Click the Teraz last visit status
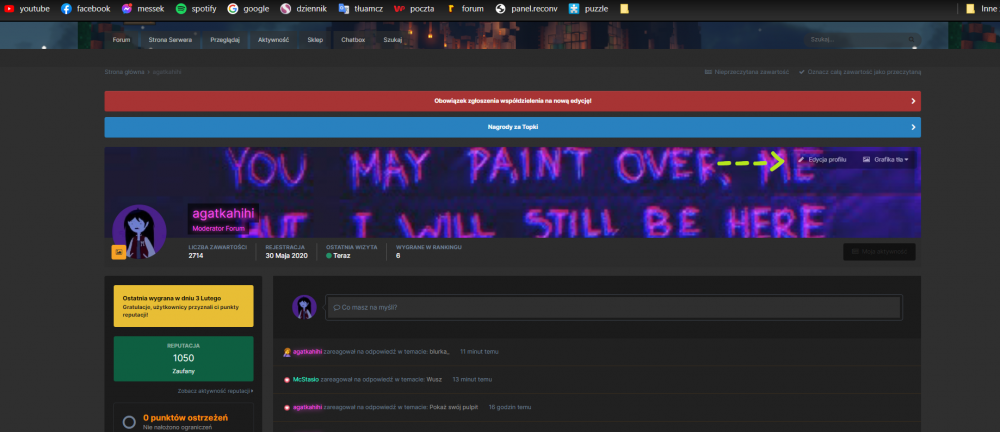1000x432 pixels. coord(338,255)
